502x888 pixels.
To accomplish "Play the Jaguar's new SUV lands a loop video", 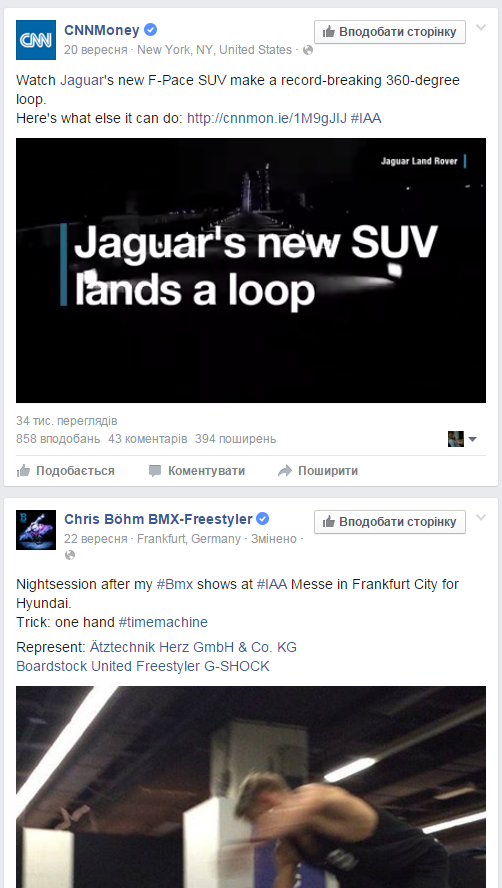I will pyautogui.click(x=251, y=271).
